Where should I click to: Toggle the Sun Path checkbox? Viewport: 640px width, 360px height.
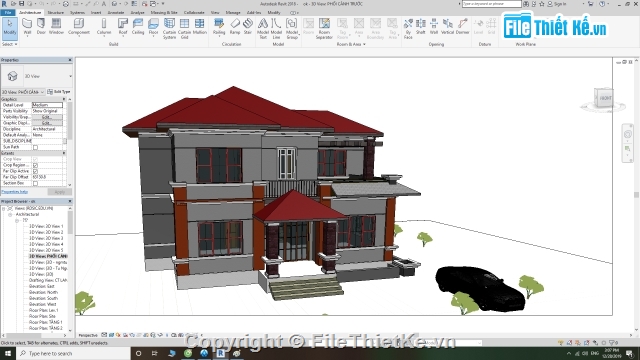36,147
